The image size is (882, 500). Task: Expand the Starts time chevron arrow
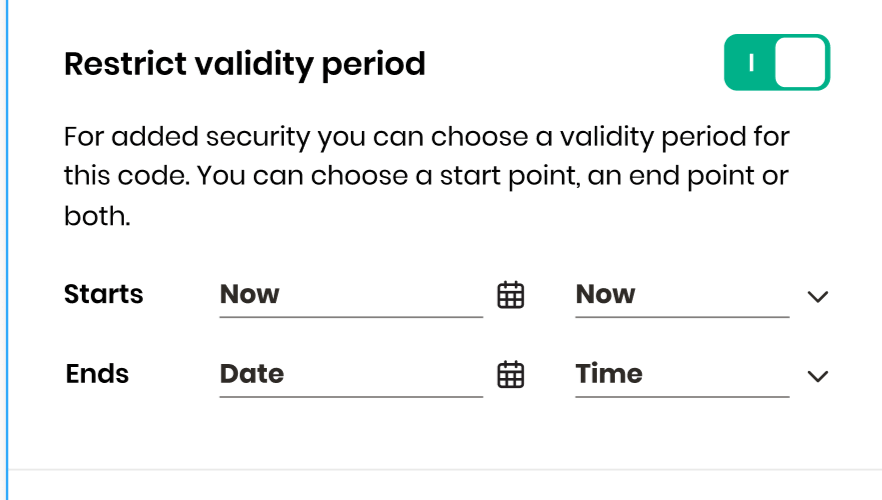point(817,296)
